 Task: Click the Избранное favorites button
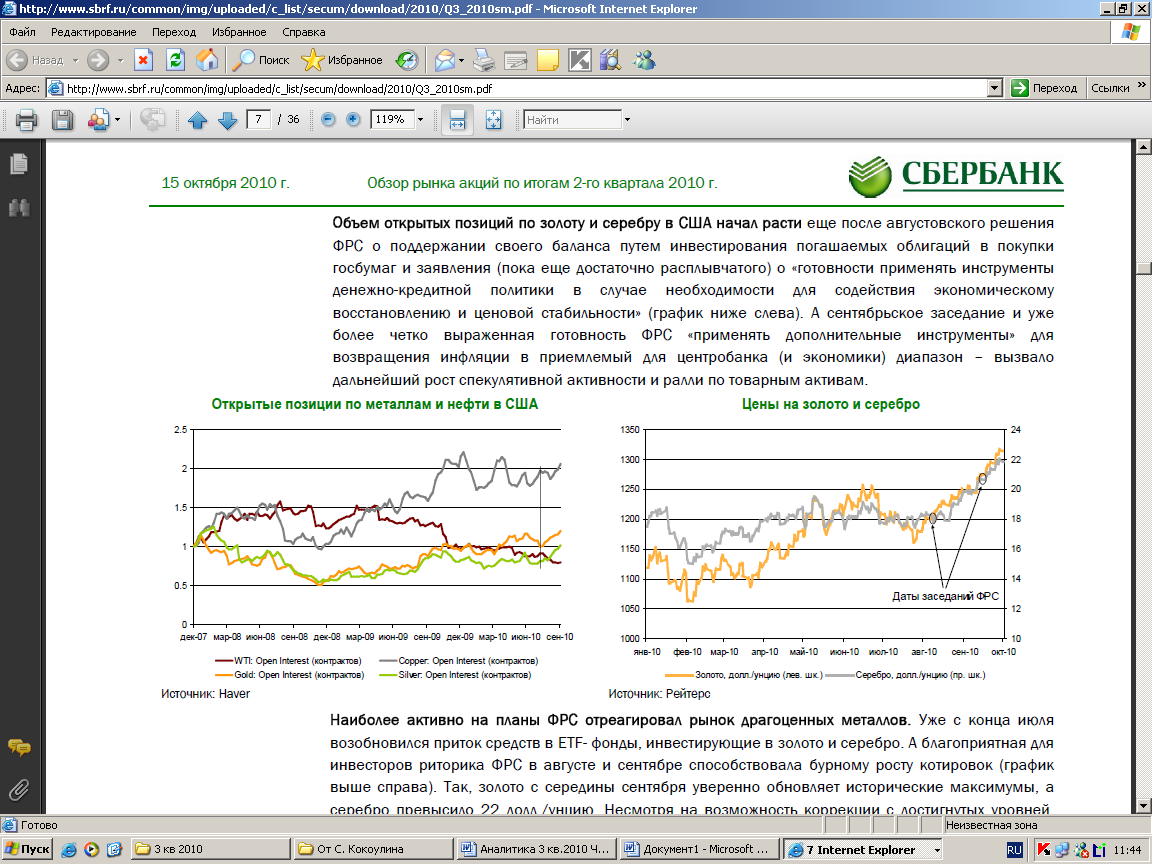tap(342, 60)
